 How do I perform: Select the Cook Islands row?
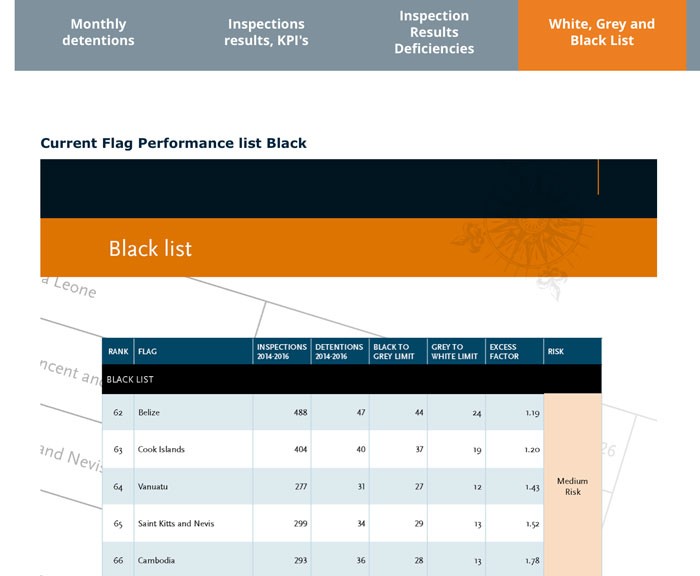pos(323,449)
